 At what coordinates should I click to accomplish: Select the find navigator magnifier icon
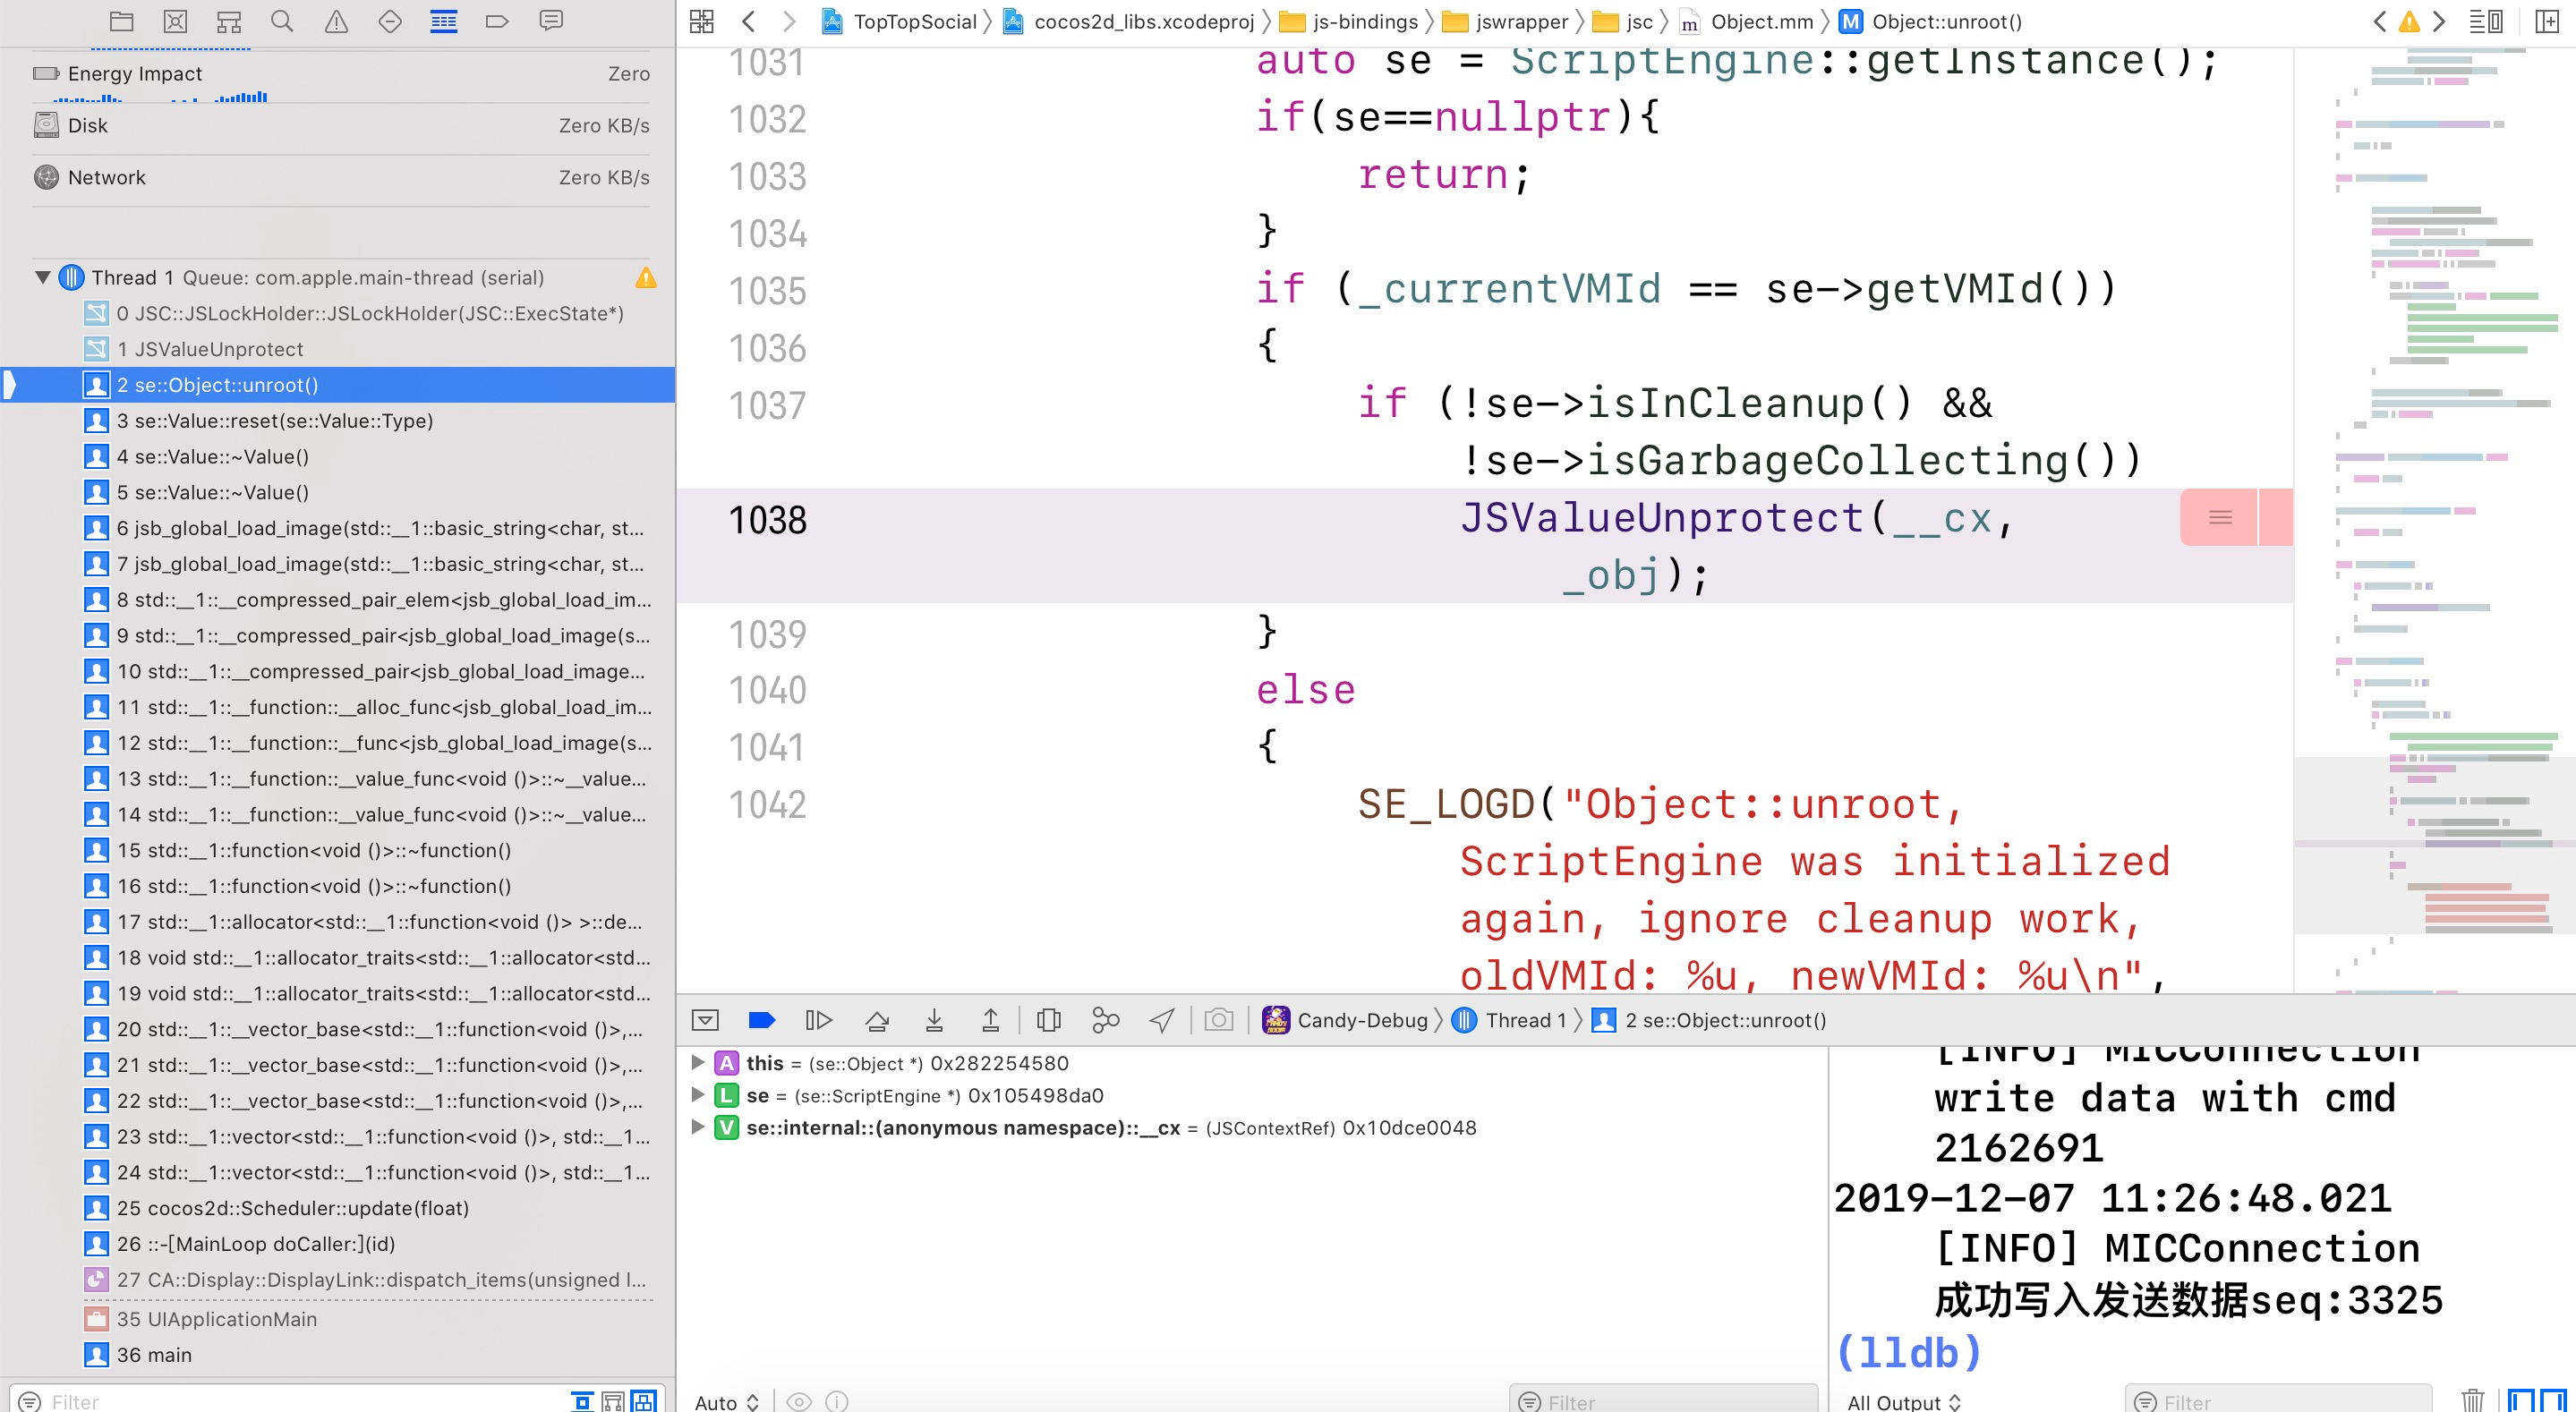tap(282, 21)
